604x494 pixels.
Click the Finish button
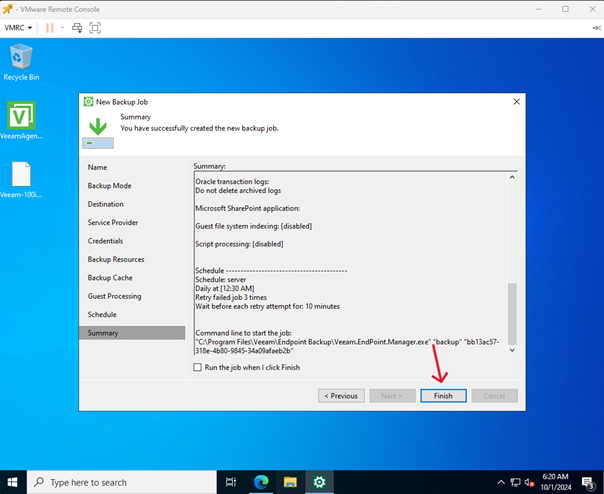coord(443,395)
